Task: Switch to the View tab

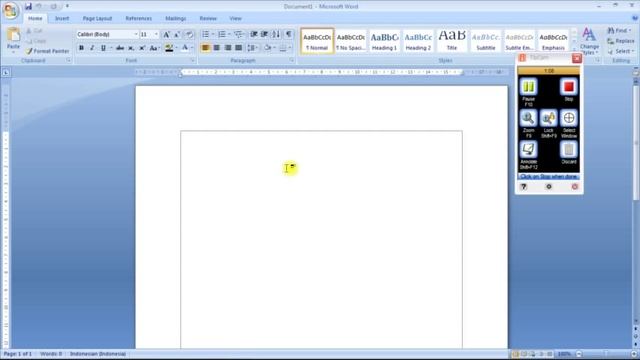Action: tap(235, 18)
